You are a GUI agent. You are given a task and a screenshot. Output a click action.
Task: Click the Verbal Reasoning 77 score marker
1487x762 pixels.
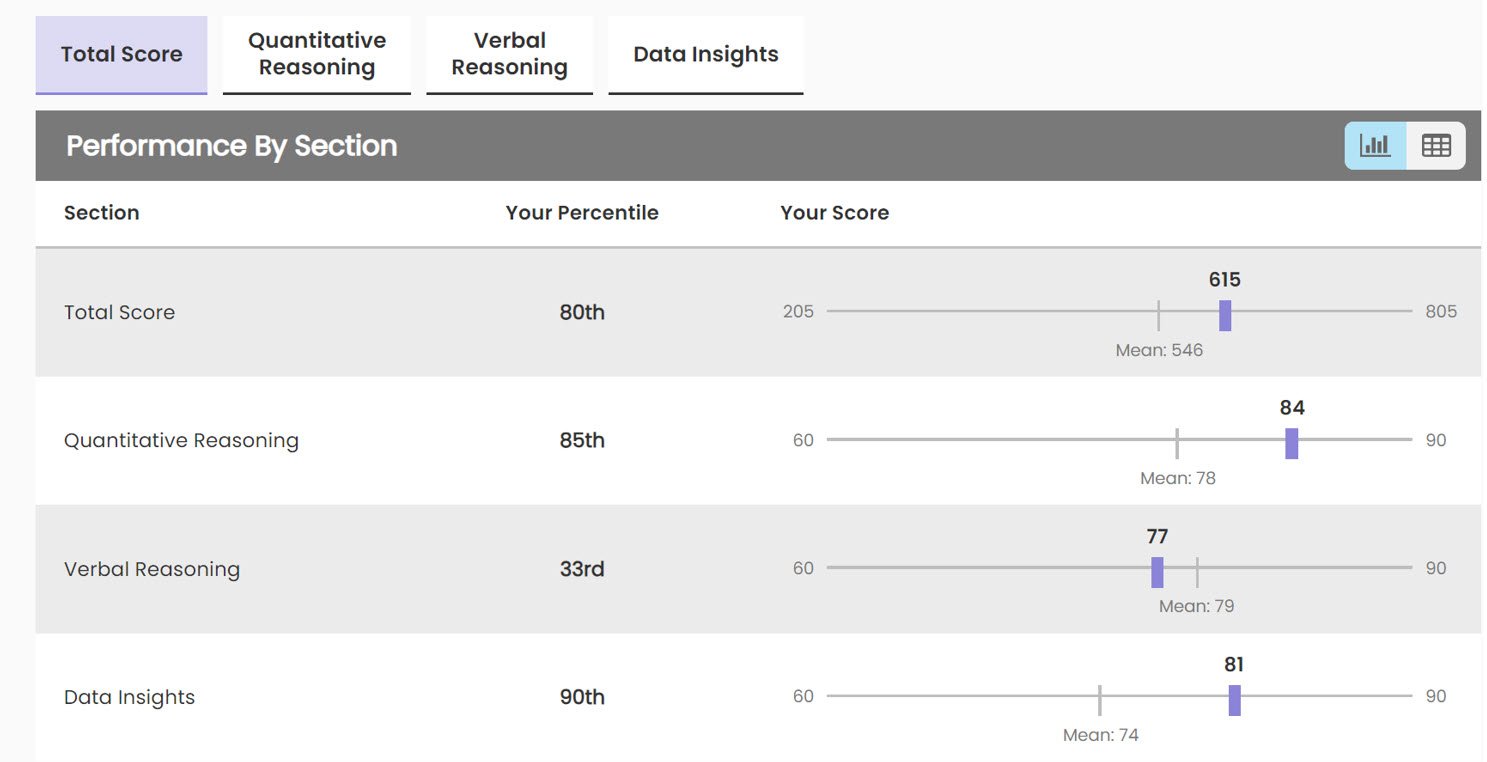click(1157, 572)
